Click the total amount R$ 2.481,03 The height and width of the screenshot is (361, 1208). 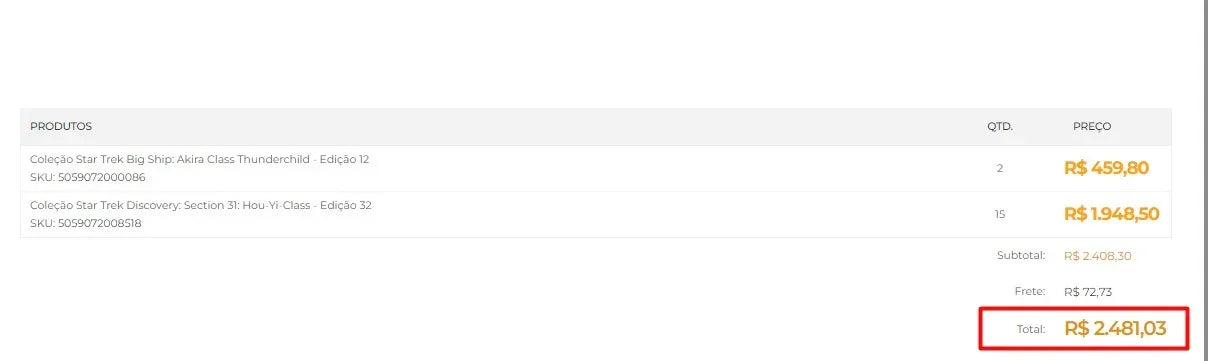[x=1115, y=328]
